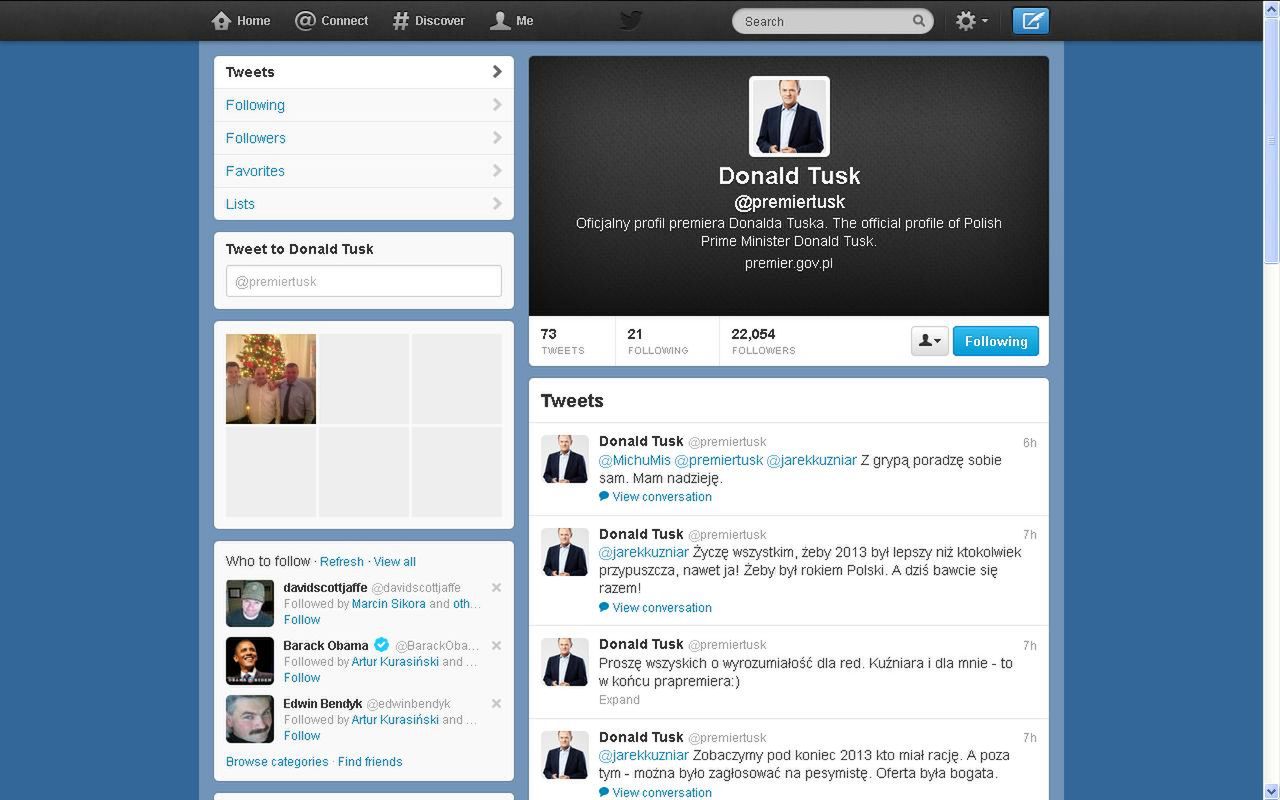This screenshot has height=800, width=1280.
Task: Open the Discover tab
Action: 428,20
